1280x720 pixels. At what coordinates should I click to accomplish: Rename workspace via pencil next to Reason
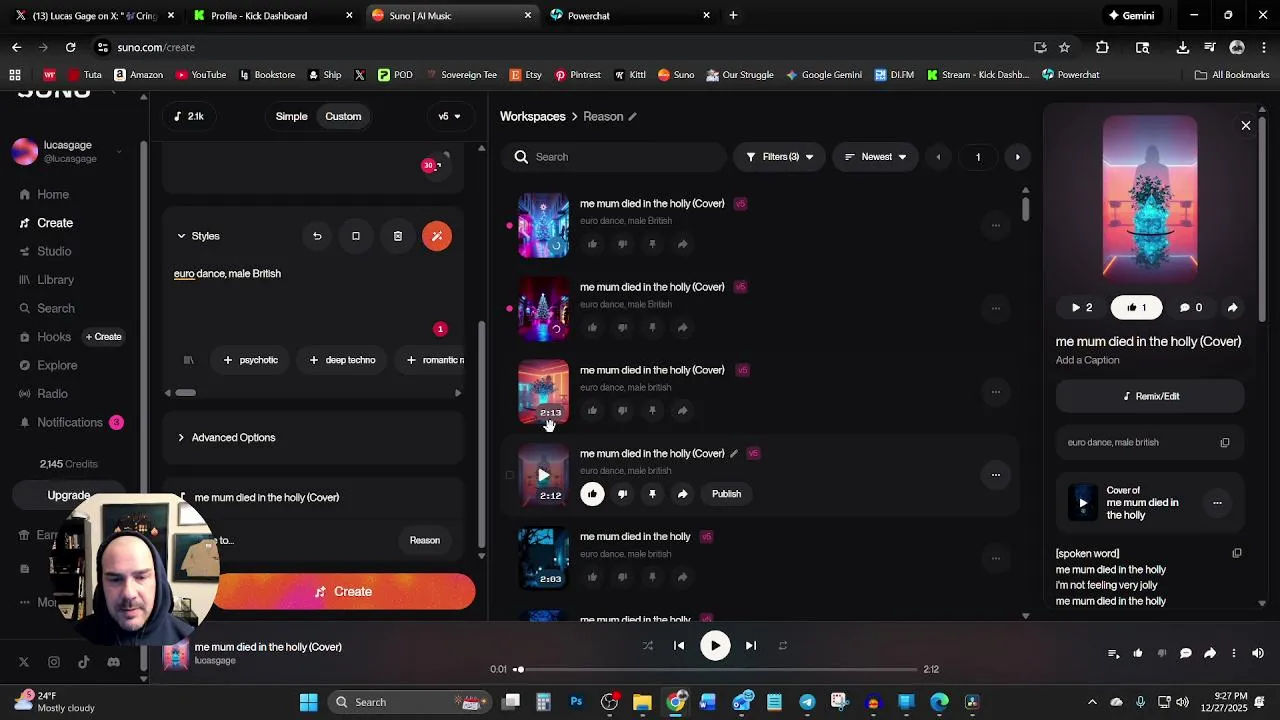click(632, 117)
